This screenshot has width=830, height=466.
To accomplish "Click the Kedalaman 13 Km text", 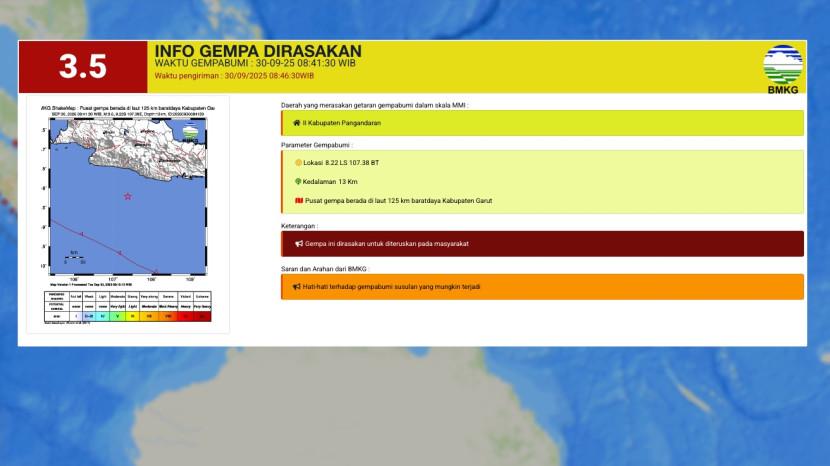I will 330,181.
